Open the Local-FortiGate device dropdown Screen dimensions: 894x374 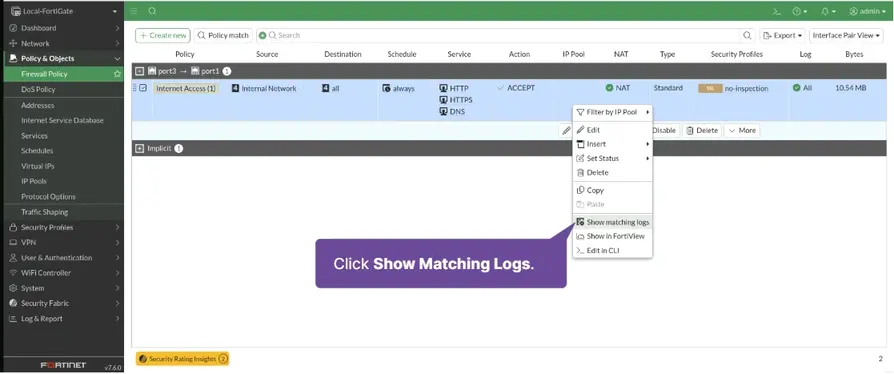[x=64, y=11]
